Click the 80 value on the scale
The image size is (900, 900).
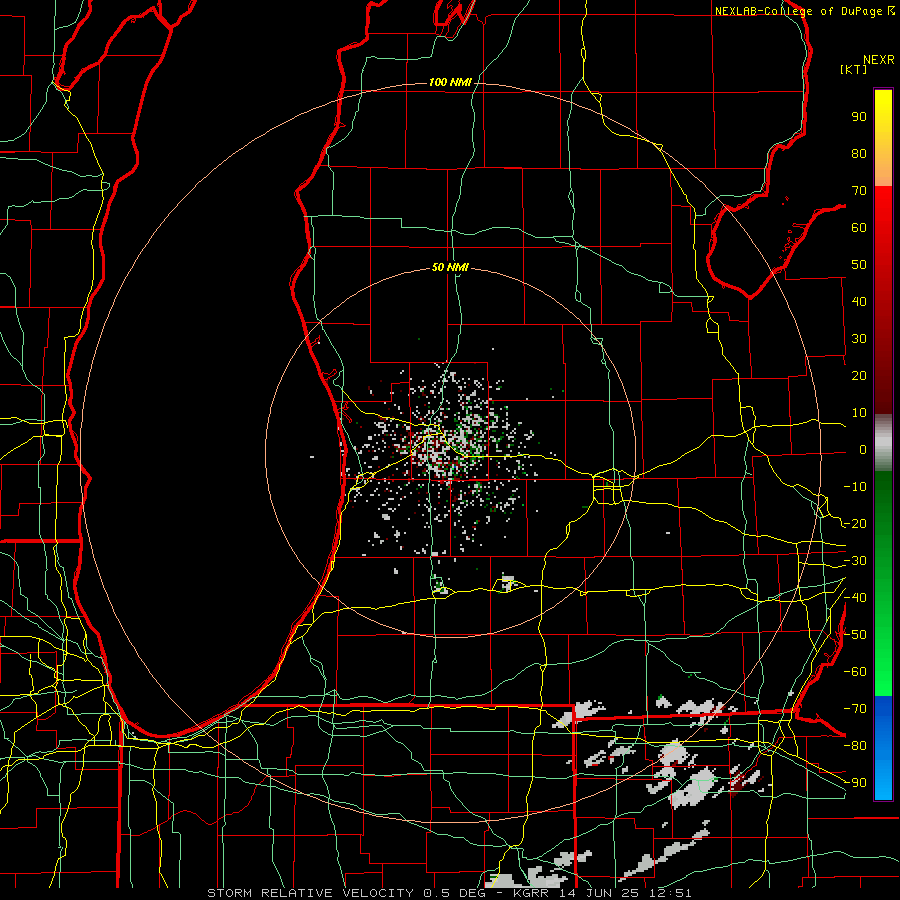click(x=859, y=154)
